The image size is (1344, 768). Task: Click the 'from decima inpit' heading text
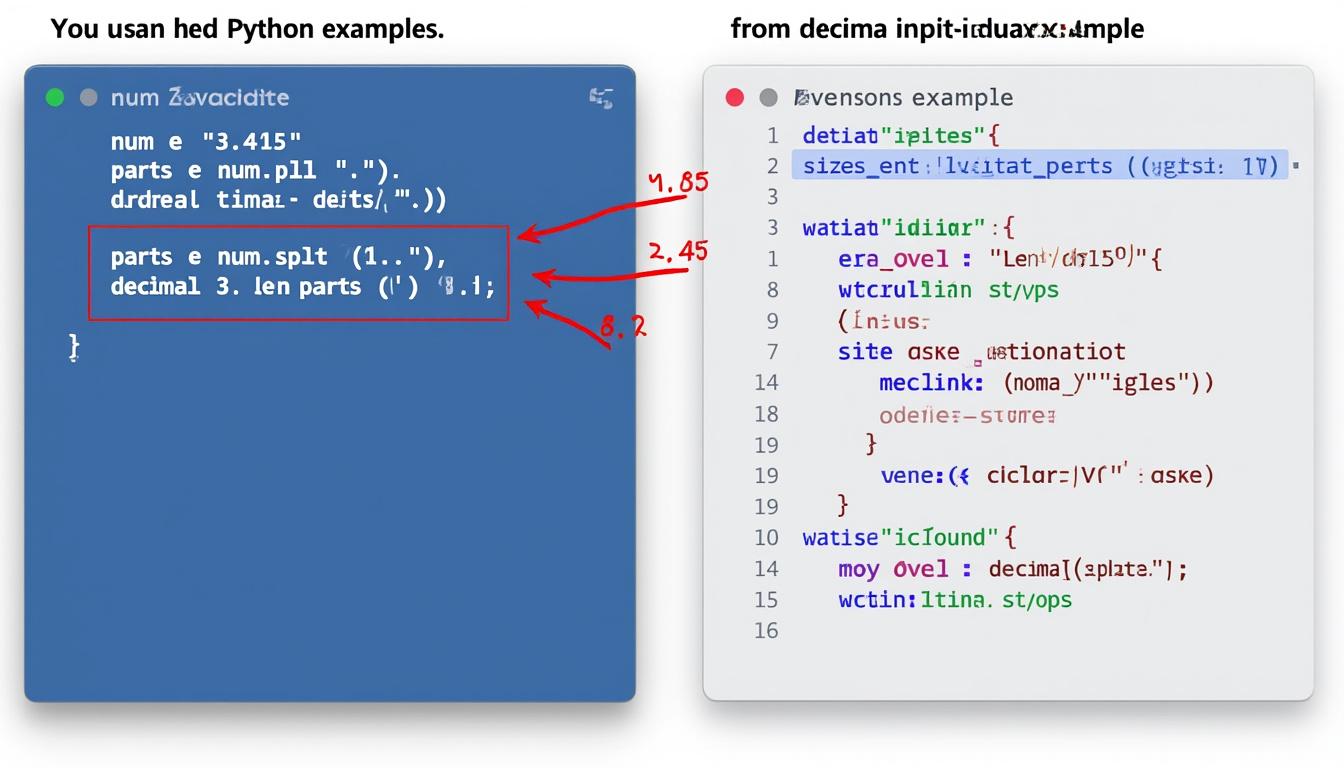tap(938, 28)
